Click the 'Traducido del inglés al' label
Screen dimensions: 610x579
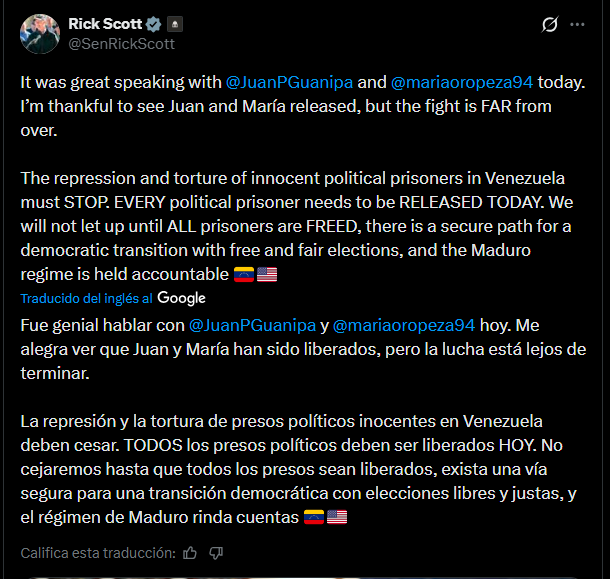(87, 298)
